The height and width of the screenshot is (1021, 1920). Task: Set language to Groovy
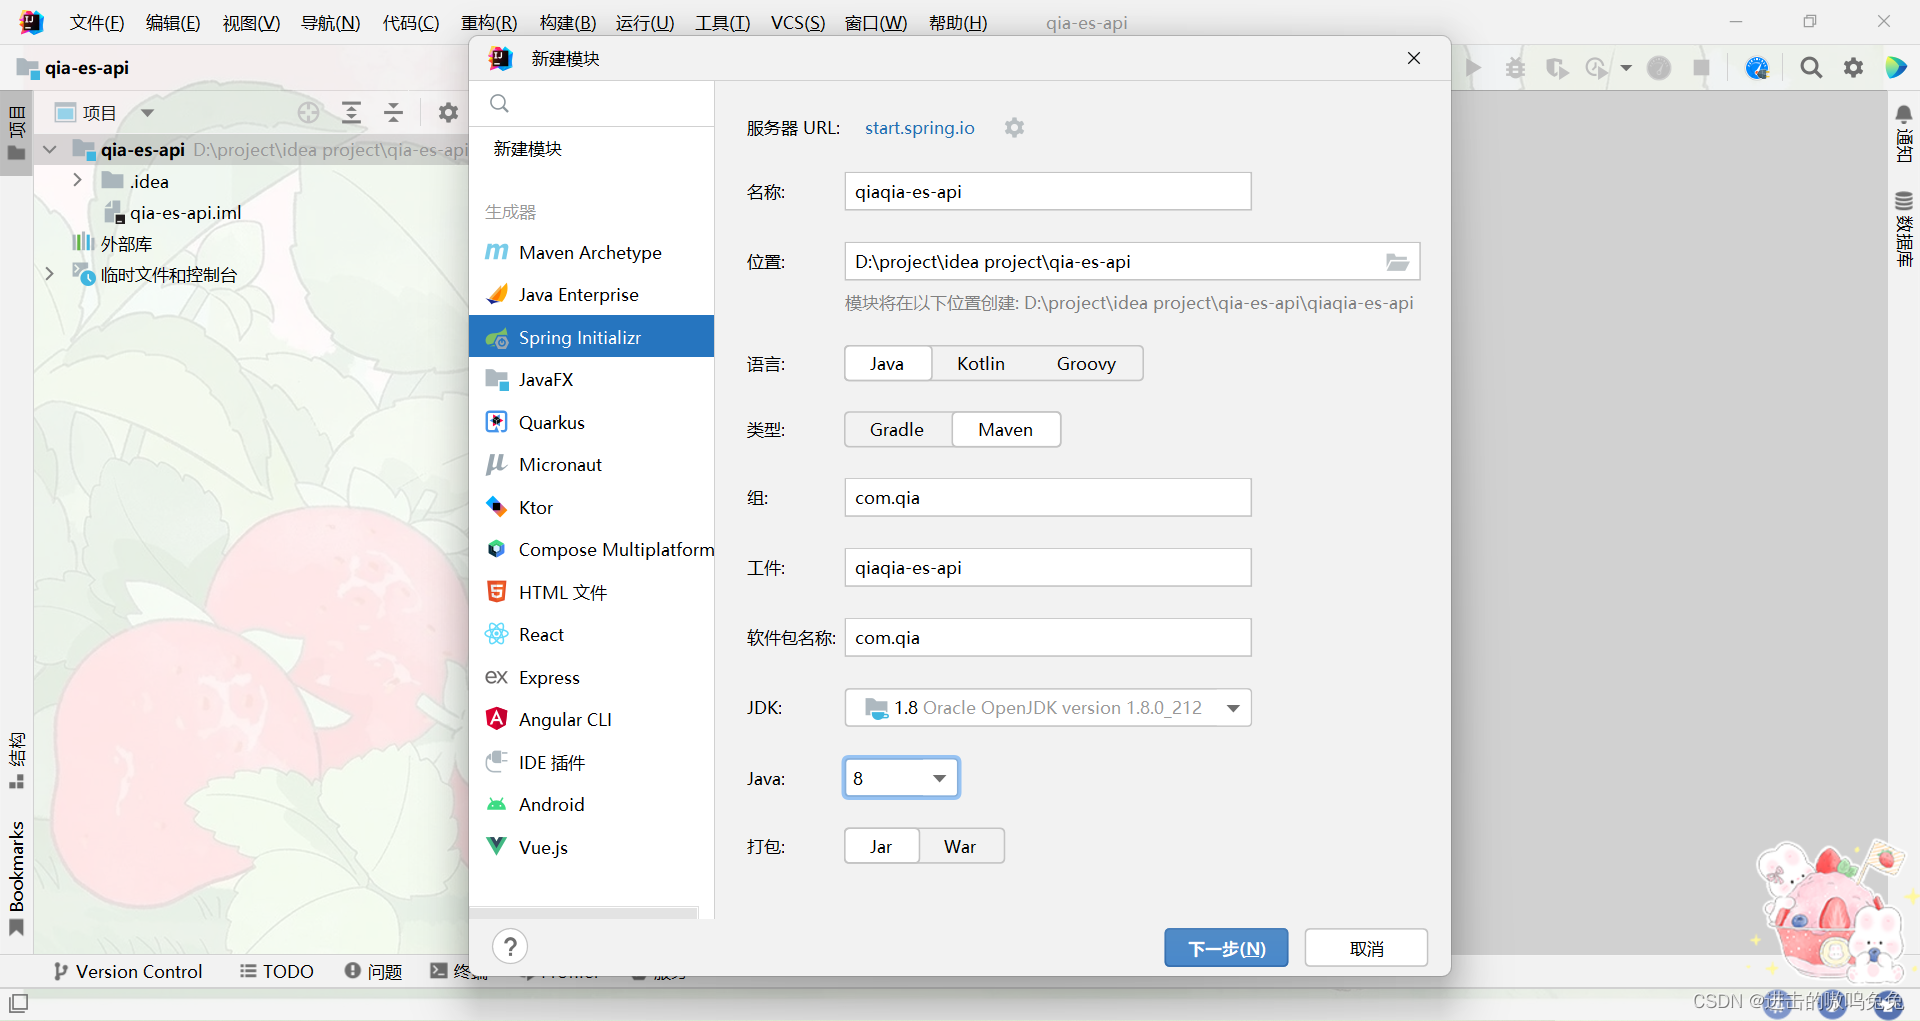coord(1086,363)
